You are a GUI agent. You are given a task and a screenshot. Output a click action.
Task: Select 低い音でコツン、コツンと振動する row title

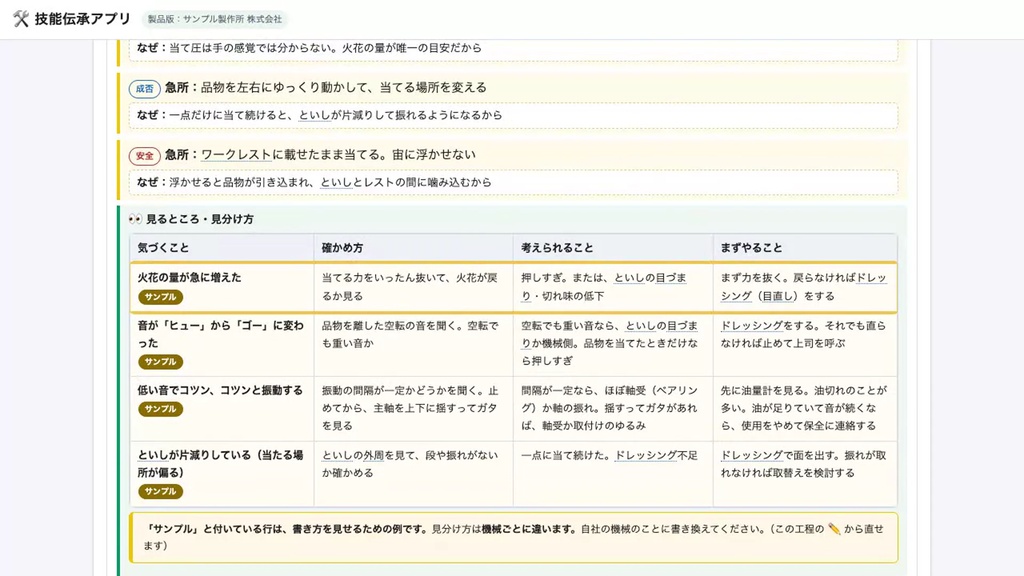coord(220,391)
